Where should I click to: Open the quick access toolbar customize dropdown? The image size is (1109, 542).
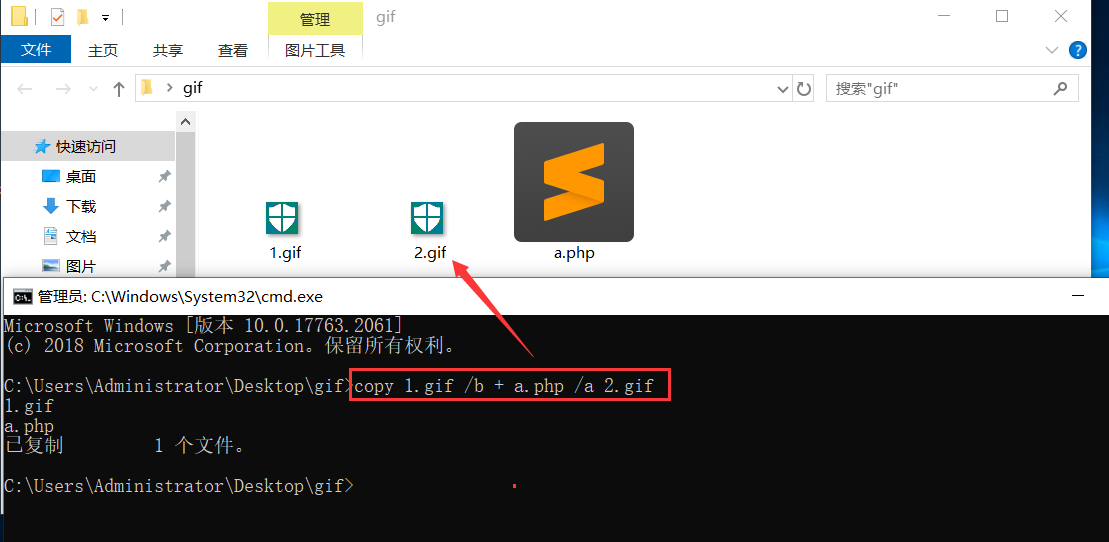click(x=105, y=18)
